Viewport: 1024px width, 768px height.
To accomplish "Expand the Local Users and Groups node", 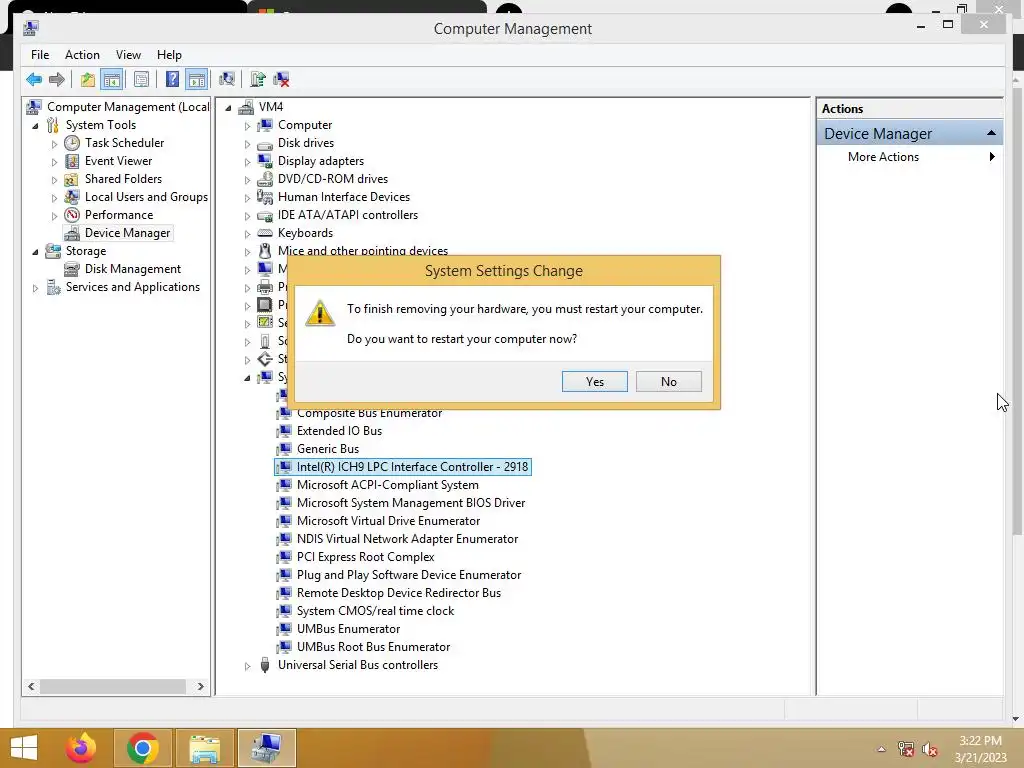I will [54, 198].
